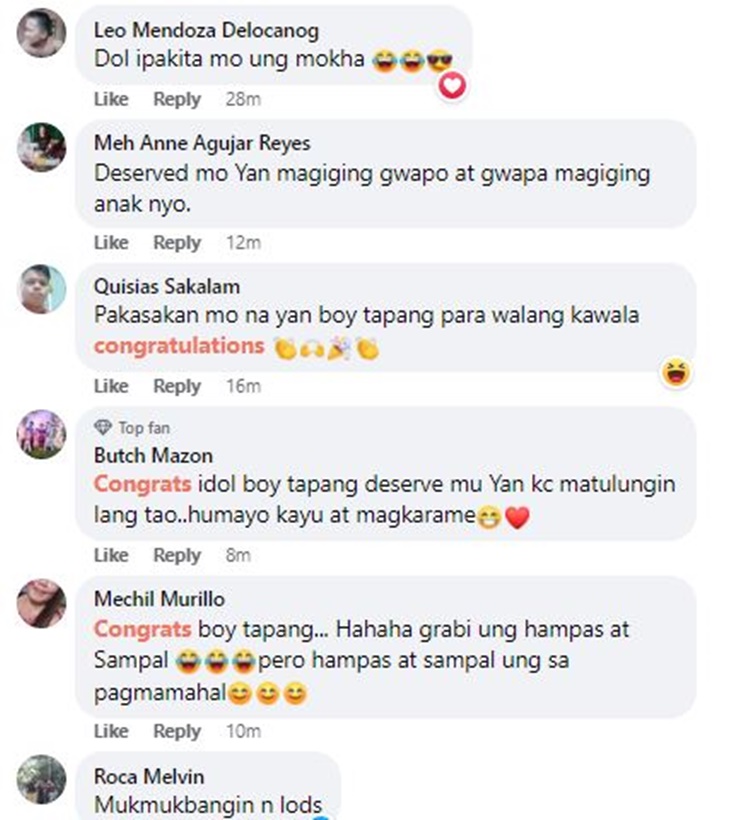Open Leo Mendoza Delocanog's profile picture
Screen dimensions: 750x820
coord(41,32)
